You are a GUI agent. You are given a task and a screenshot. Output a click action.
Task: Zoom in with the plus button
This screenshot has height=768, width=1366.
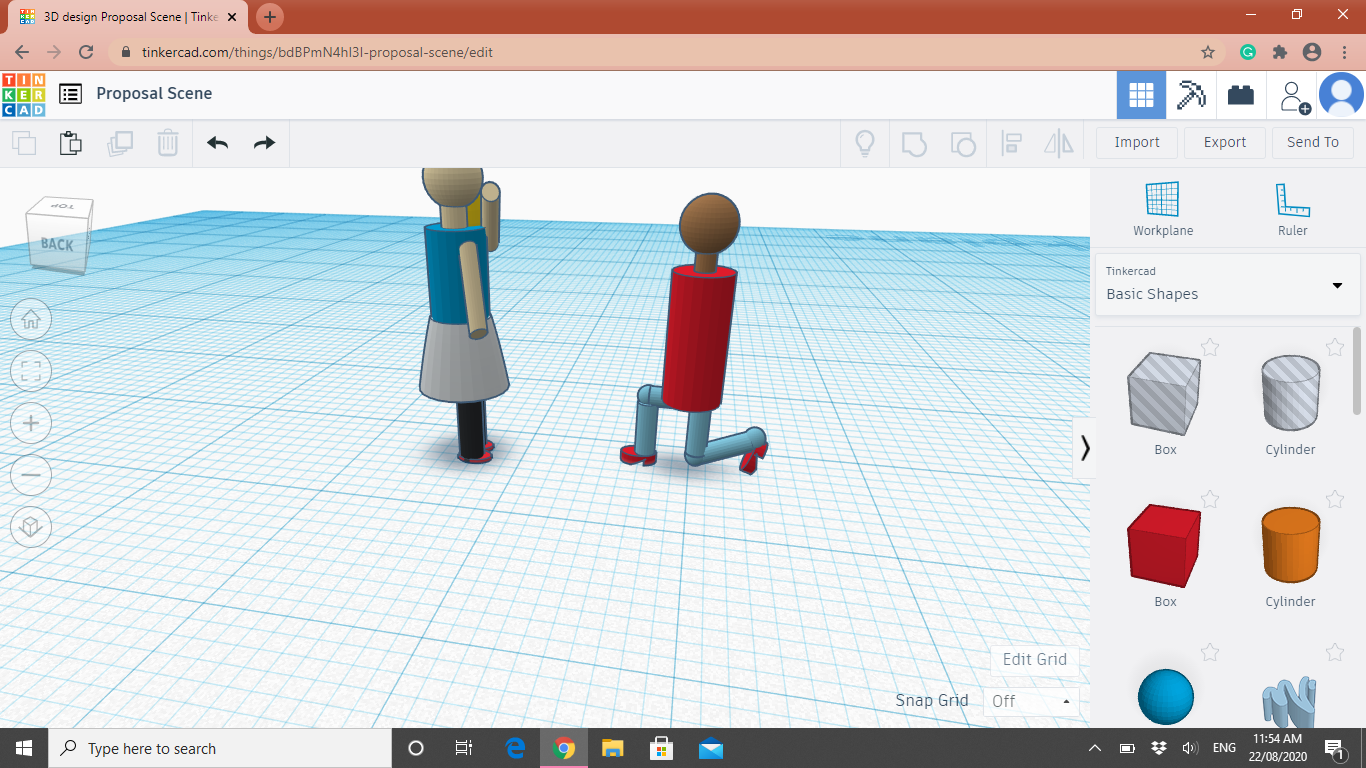coord(31,423)
